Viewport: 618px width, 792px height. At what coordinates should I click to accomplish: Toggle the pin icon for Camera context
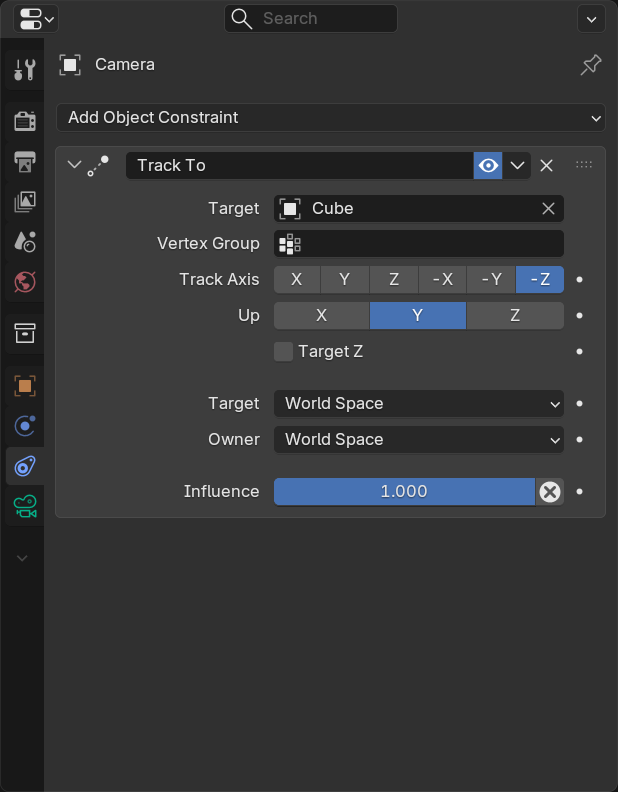pos(591,65)
